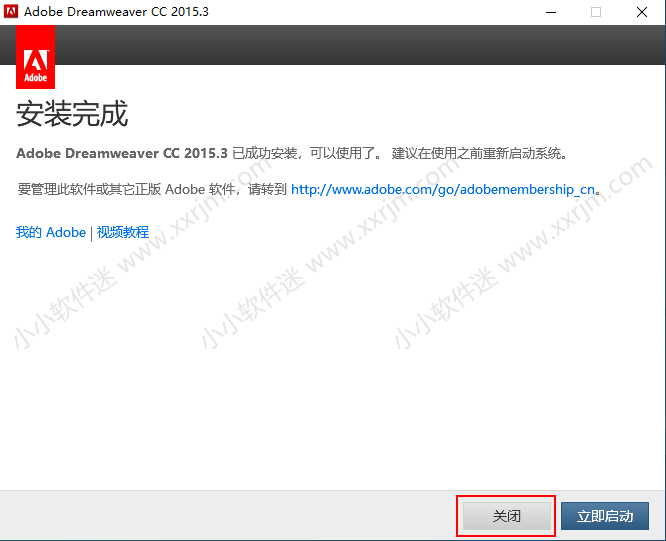Image resolution: width=666 pixels, height=541 pixels.
Task: Launch Dreamweaver with the 立即启动 button
Action: click(605, 516)
